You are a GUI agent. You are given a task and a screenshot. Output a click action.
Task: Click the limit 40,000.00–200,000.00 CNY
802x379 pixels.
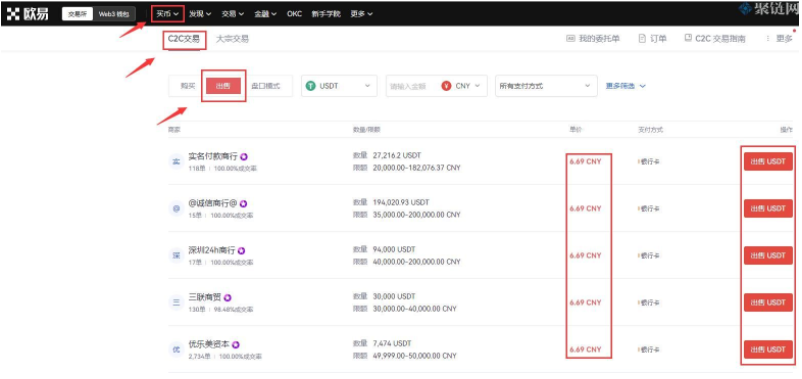tap(417, 262)
